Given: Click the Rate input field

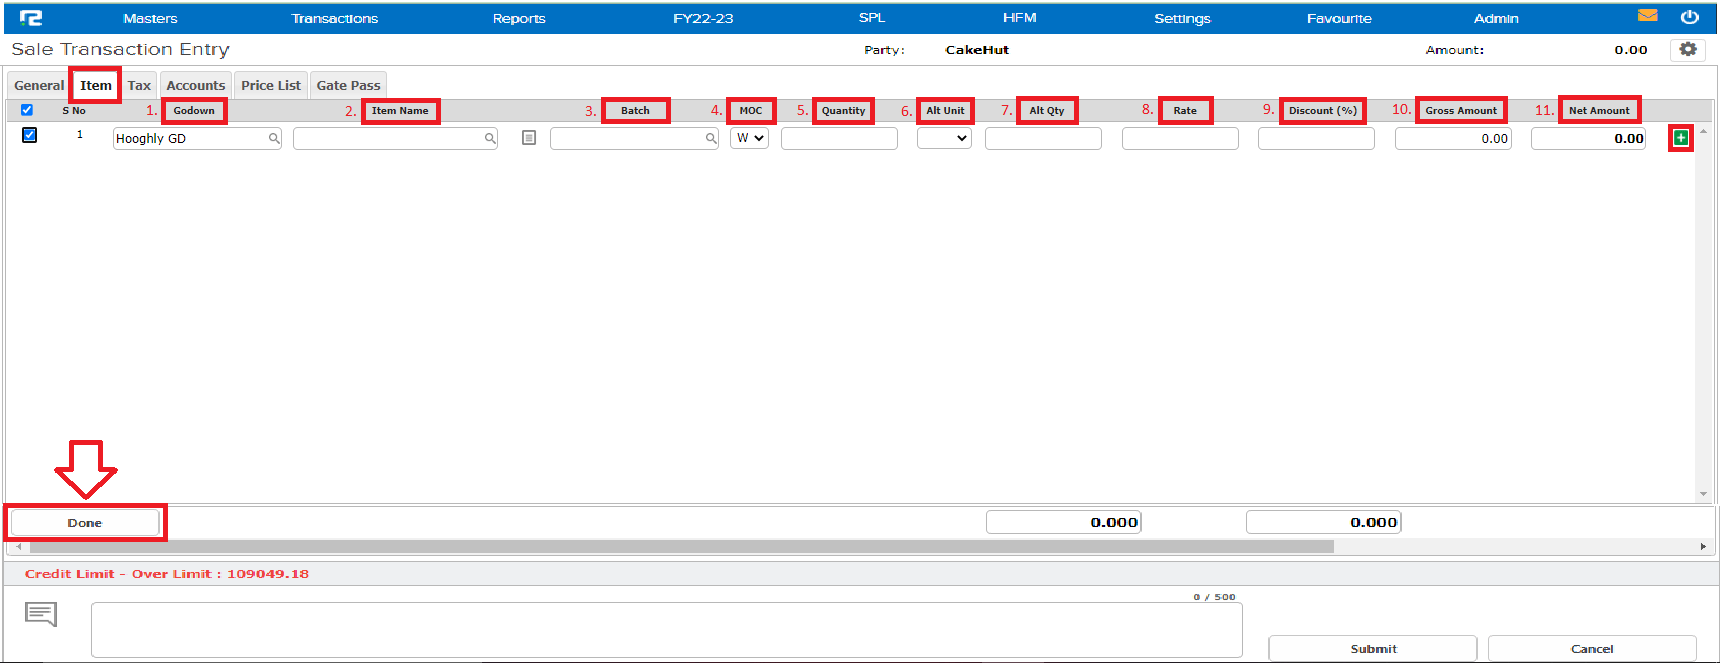Looking at the screenshot, I should coord(1180,139).
